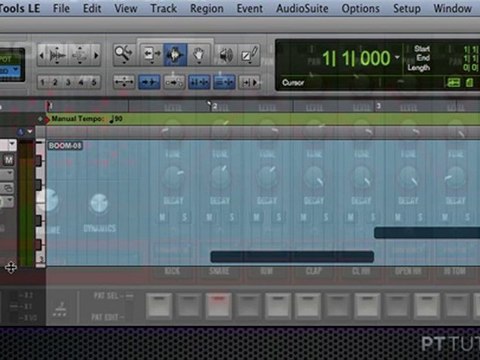Click the KICK instrument label in Boom
This screenshot has height=360, width=480.
pos(172,271)
